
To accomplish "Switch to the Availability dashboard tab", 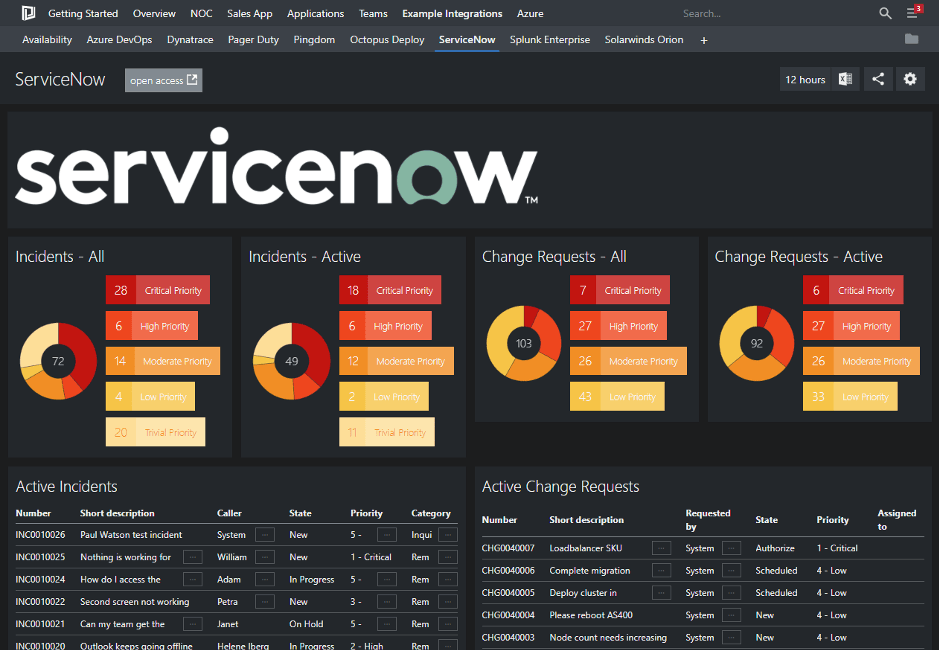I will pos(47,40).
